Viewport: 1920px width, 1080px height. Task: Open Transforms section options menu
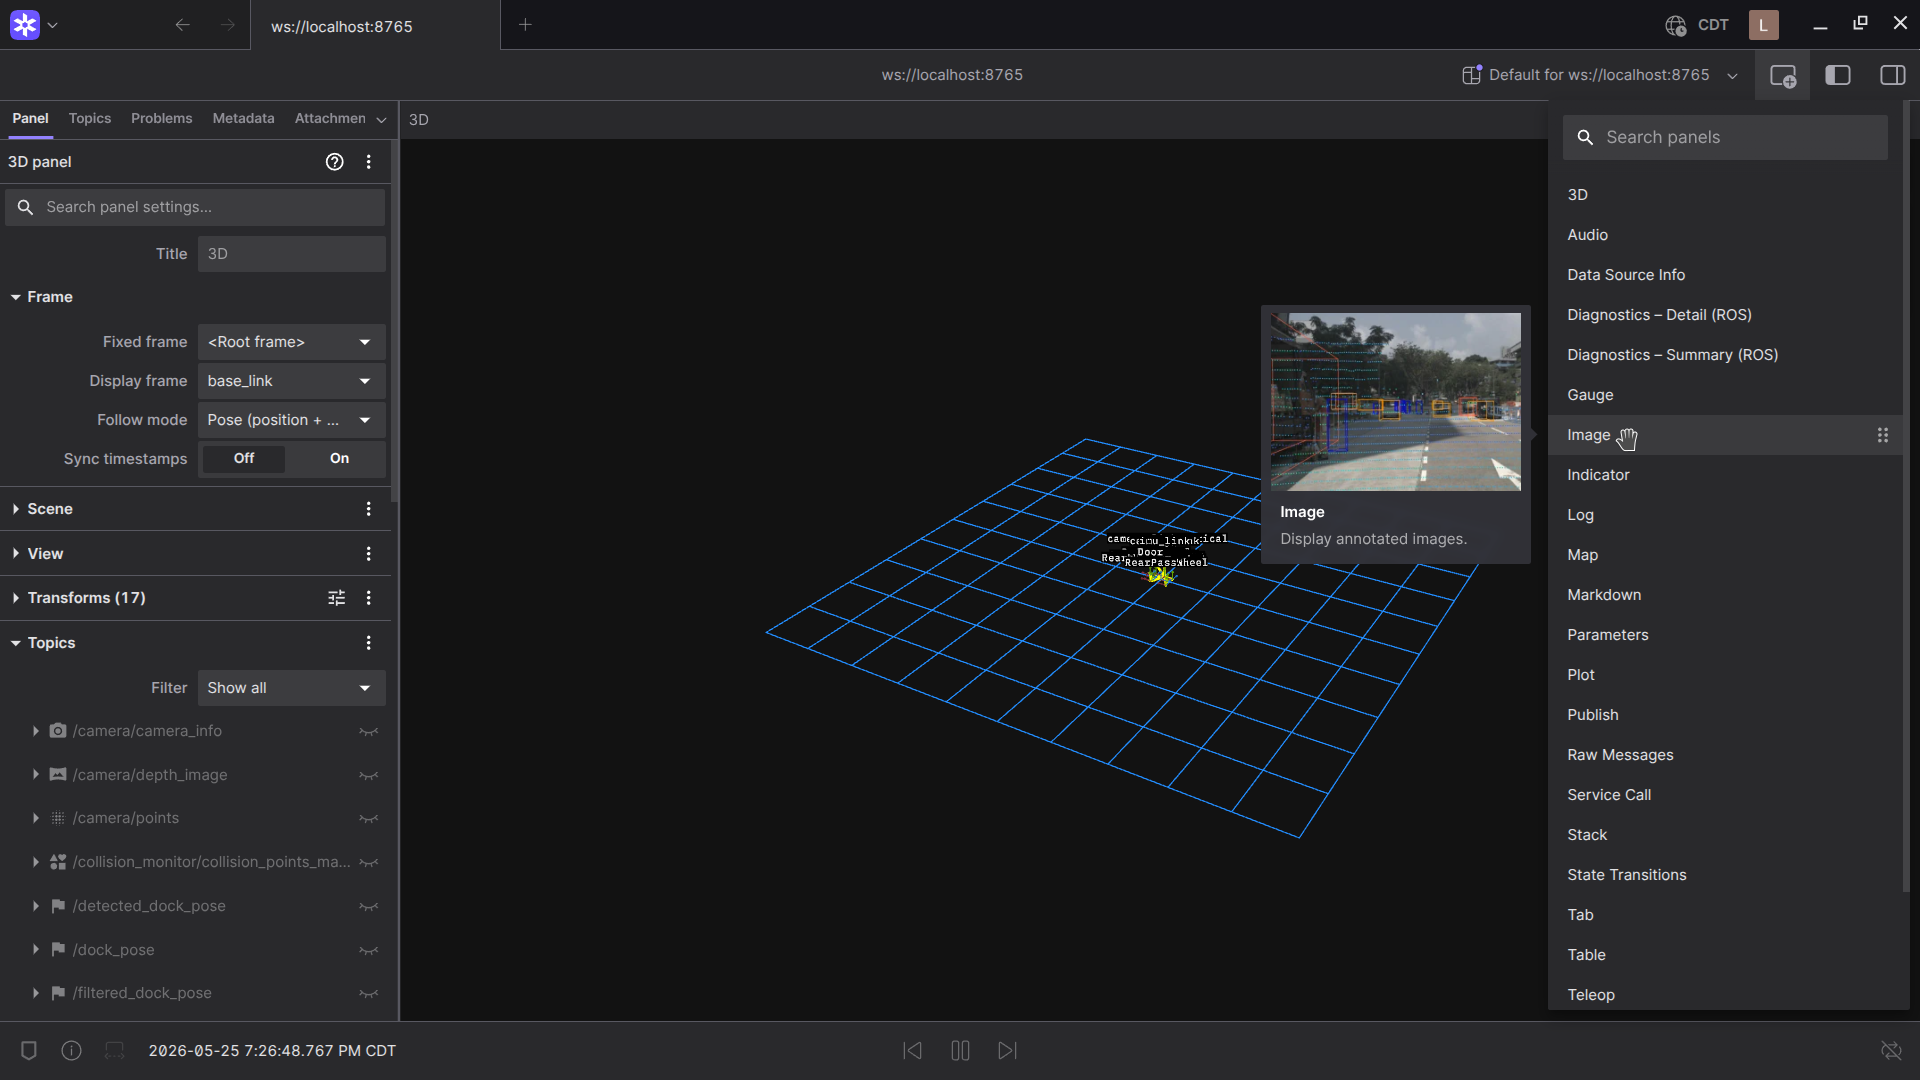369,598
